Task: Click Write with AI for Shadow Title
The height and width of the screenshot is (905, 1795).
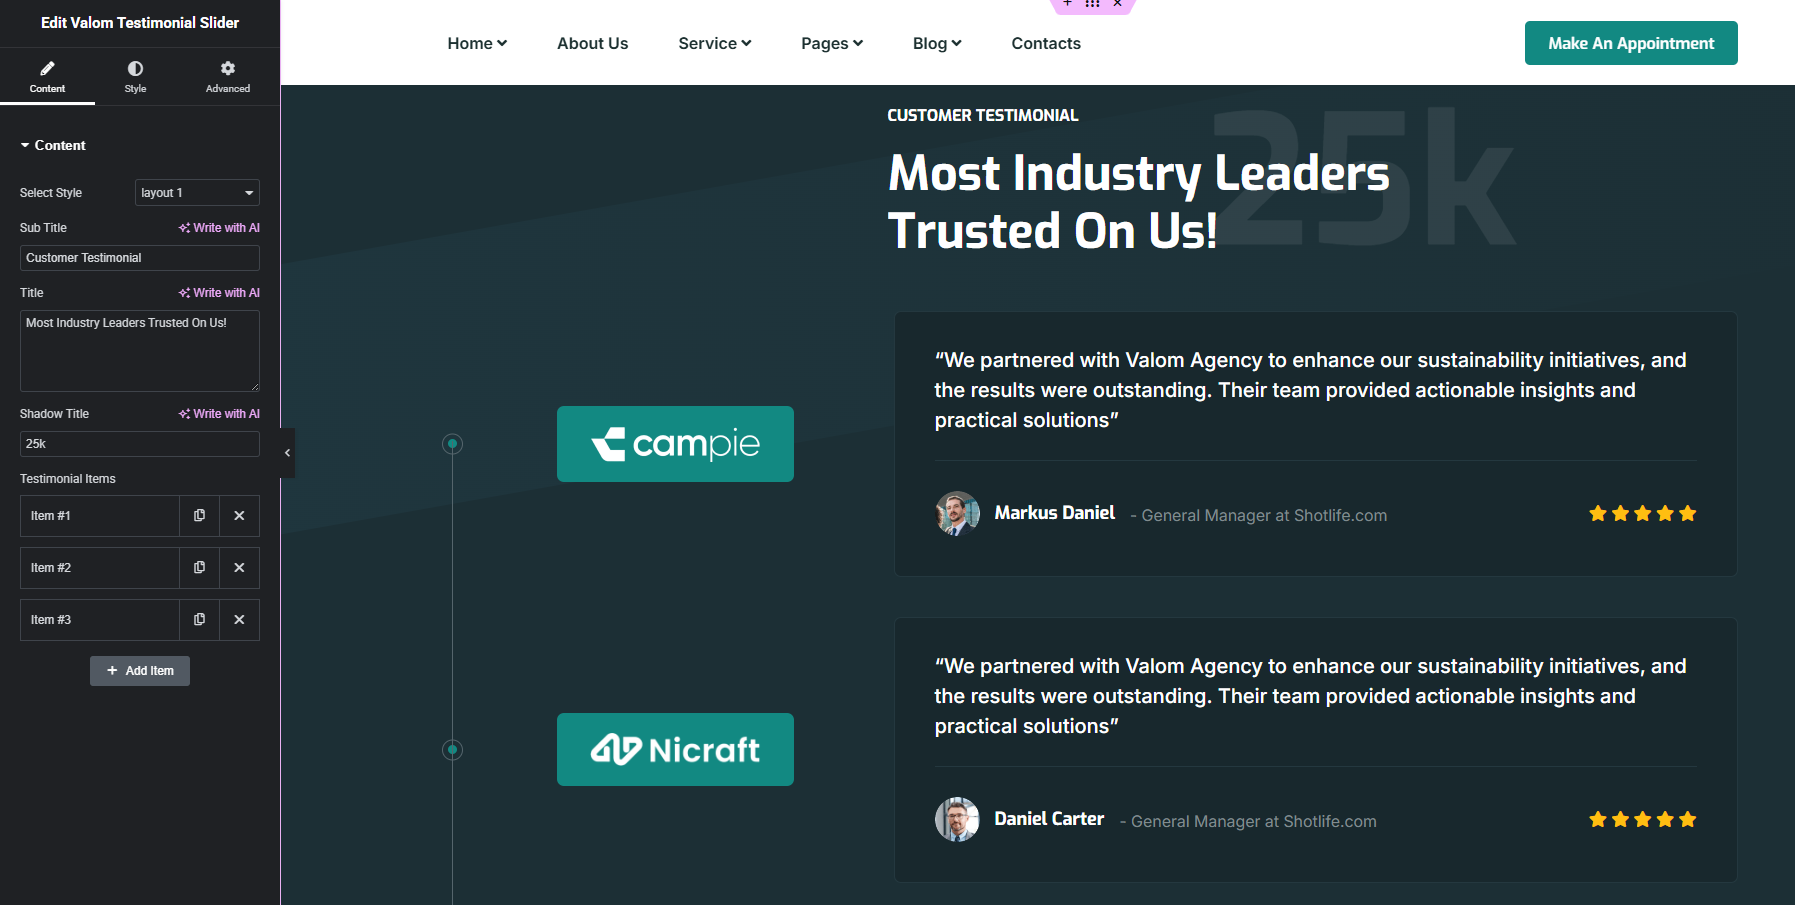Action: pos(219,414)
